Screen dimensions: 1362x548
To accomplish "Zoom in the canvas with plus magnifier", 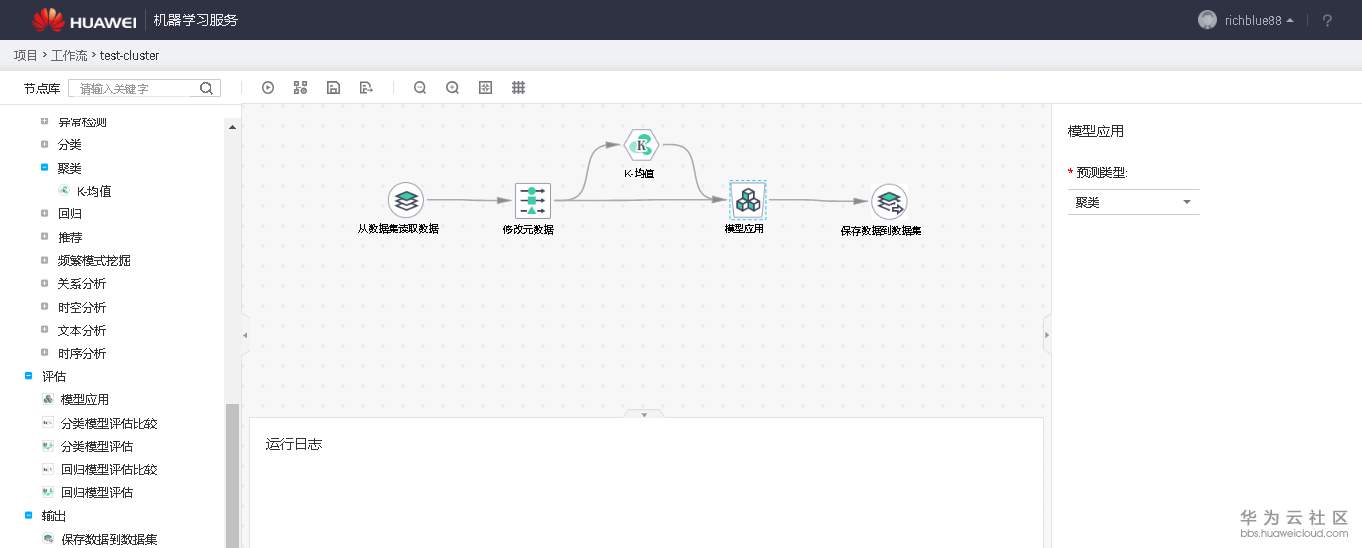I will (x=452, y=88).
